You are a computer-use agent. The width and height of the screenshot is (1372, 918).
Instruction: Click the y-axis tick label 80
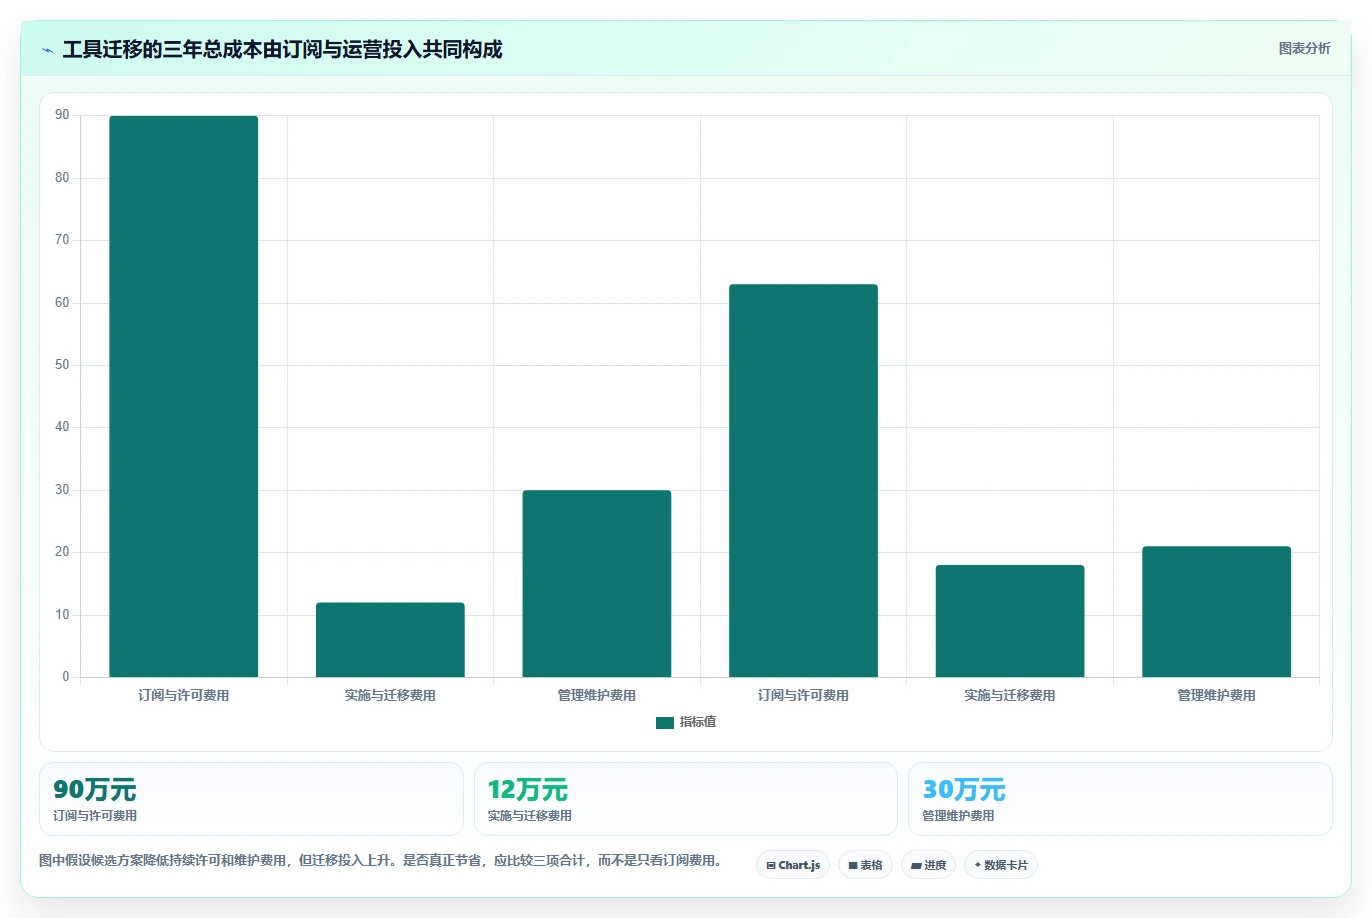coord(62,178)
